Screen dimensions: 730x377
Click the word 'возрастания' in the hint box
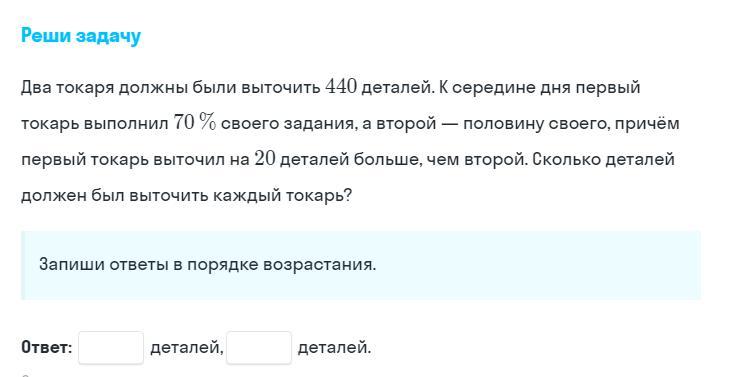(x=319, y=264)
